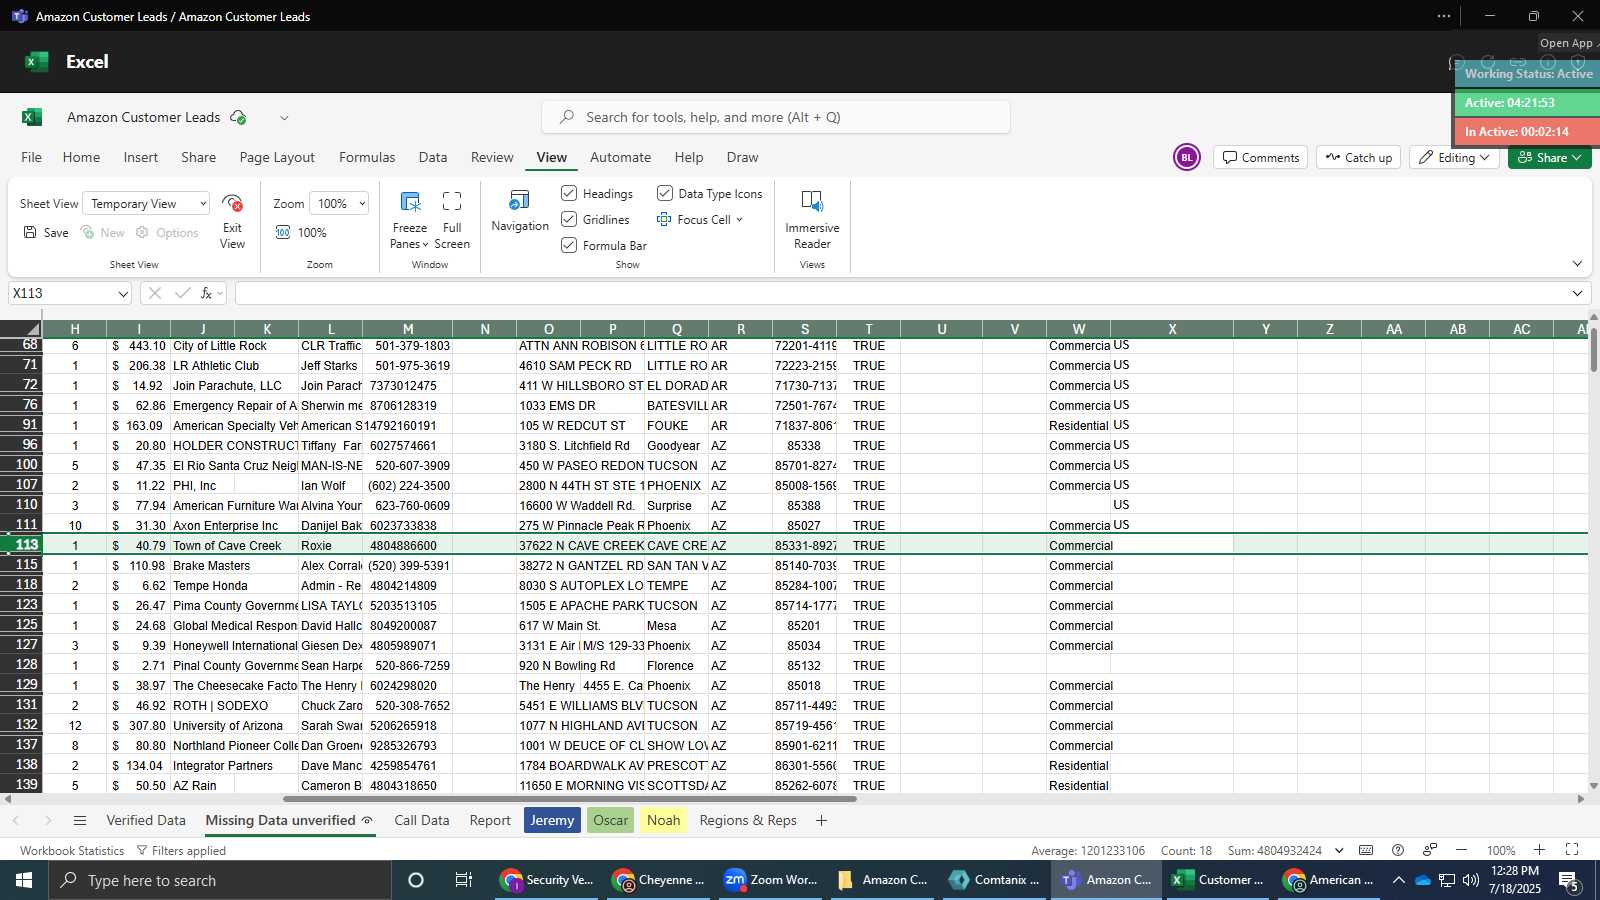
Task: Click the vertical scrollbar thumb
Action: point(1593,350)
